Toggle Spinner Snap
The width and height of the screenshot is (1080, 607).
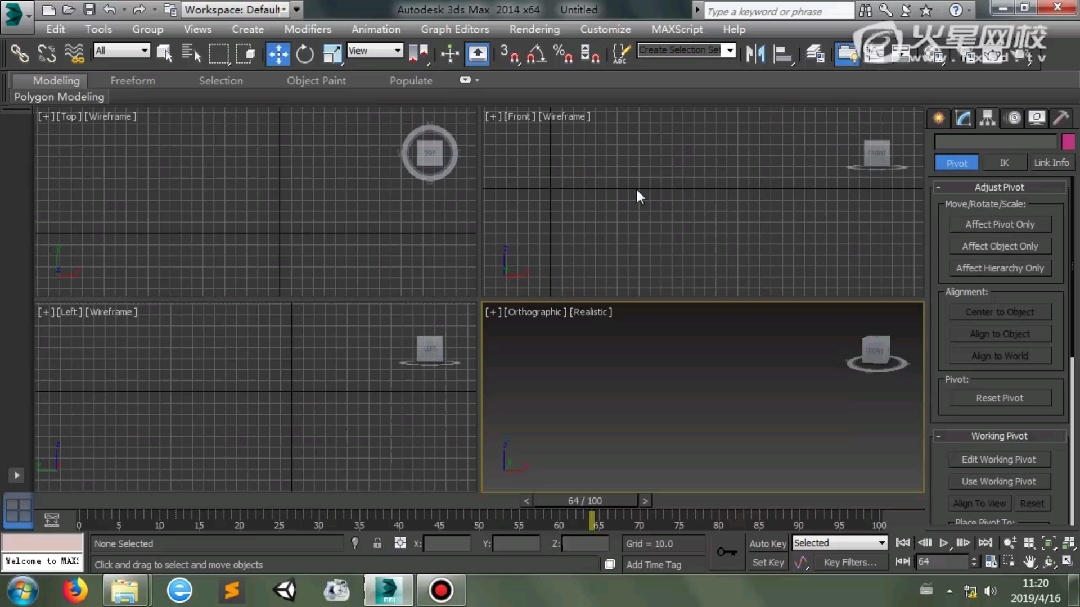coord(590,53)
